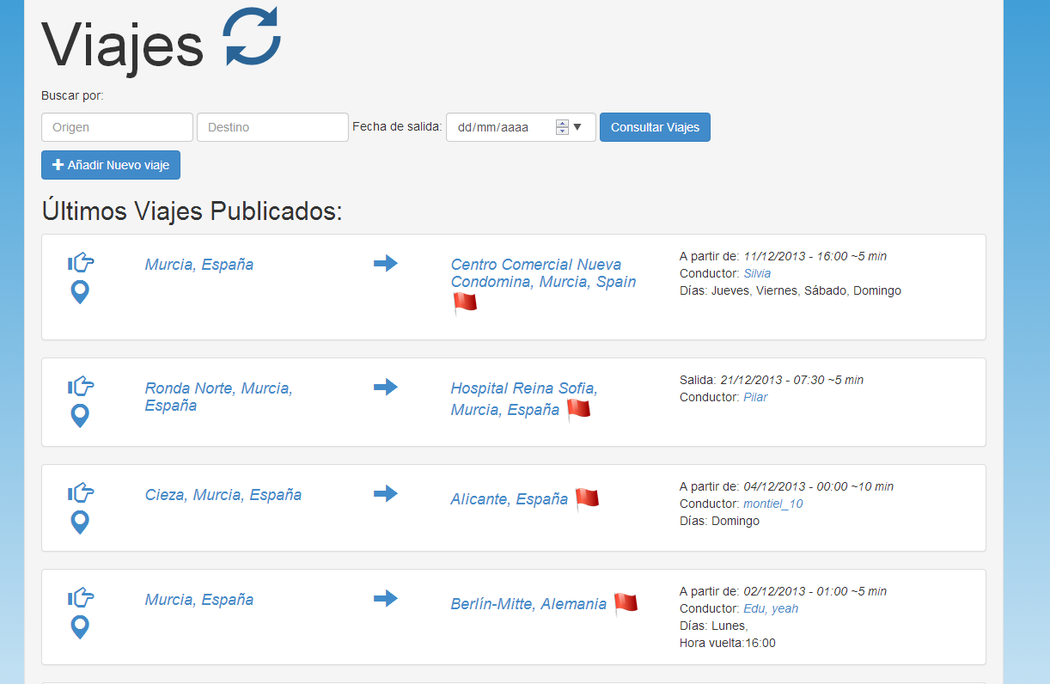Click hand-pointing icon in Berlín-Mitte trip row
This screenshot has width=1050, height=684.
point(81,598)
